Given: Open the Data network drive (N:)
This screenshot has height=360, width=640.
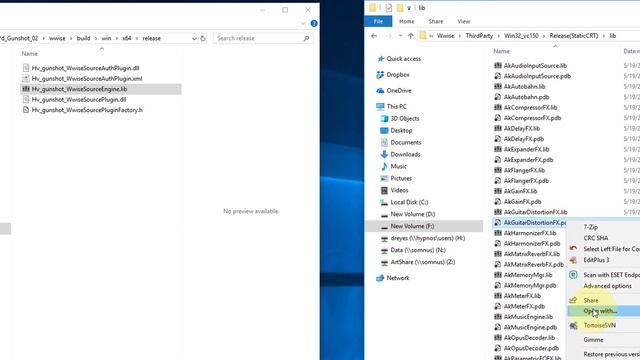Looking at the screenshot, I should click(418, 250).
